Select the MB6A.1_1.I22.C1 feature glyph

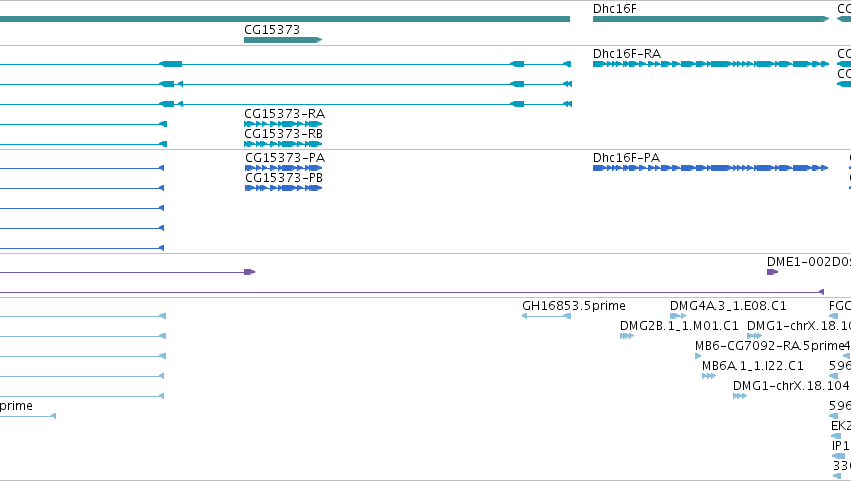709,376
